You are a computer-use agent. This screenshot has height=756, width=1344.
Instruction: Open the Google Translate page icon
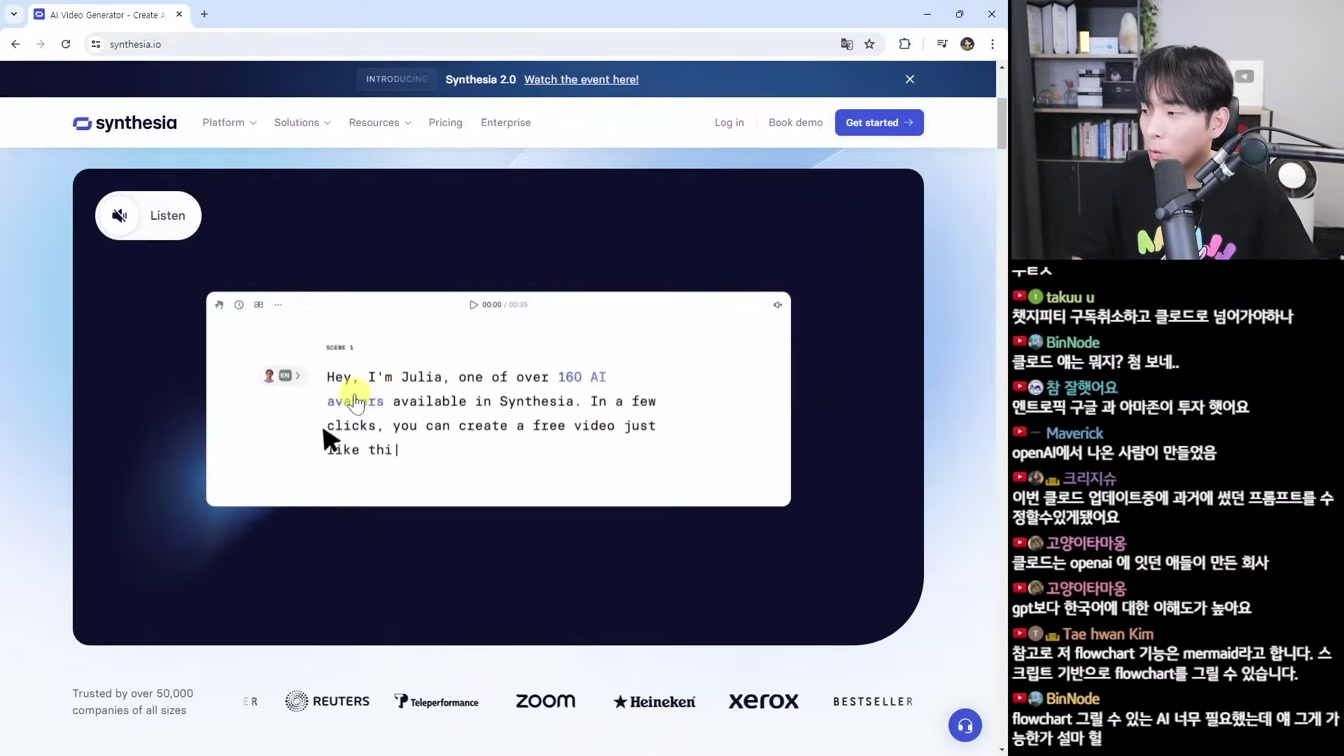pyautogui.click(x=847, y=44)
